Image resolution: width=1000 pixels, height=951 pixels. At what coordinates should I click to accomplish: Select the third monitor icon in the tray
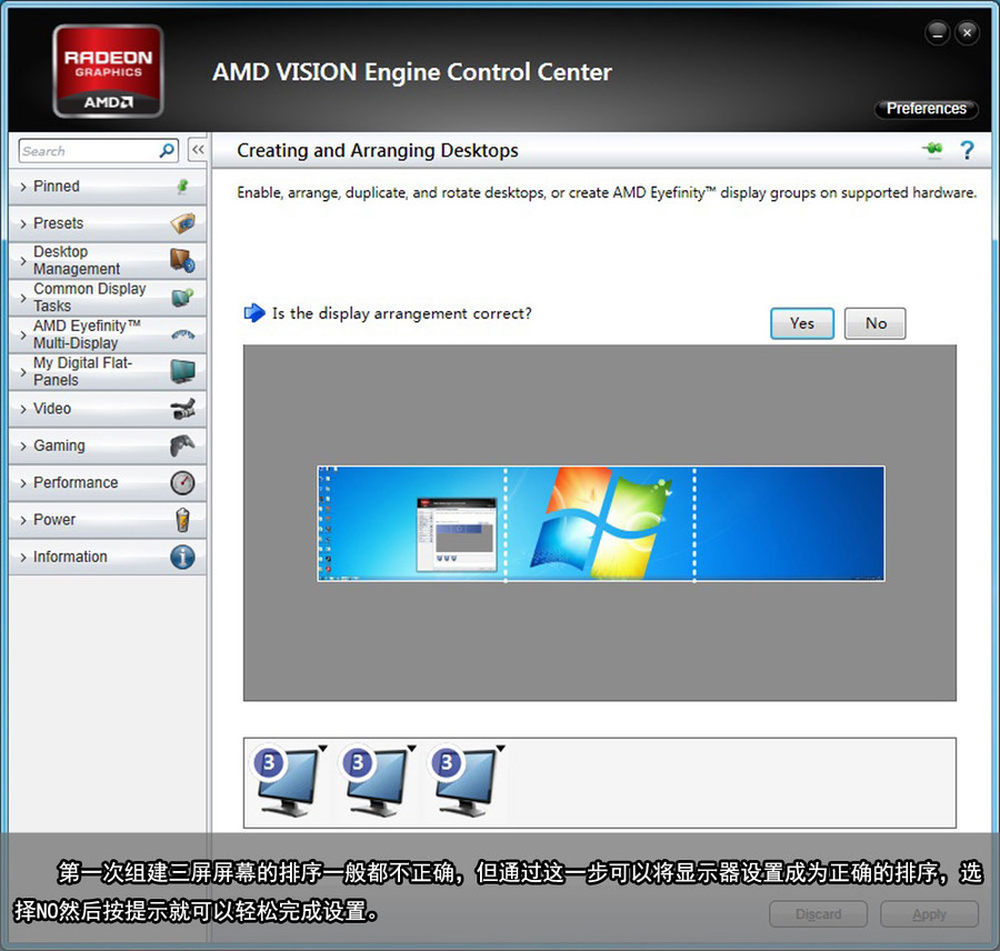(464, 781)
